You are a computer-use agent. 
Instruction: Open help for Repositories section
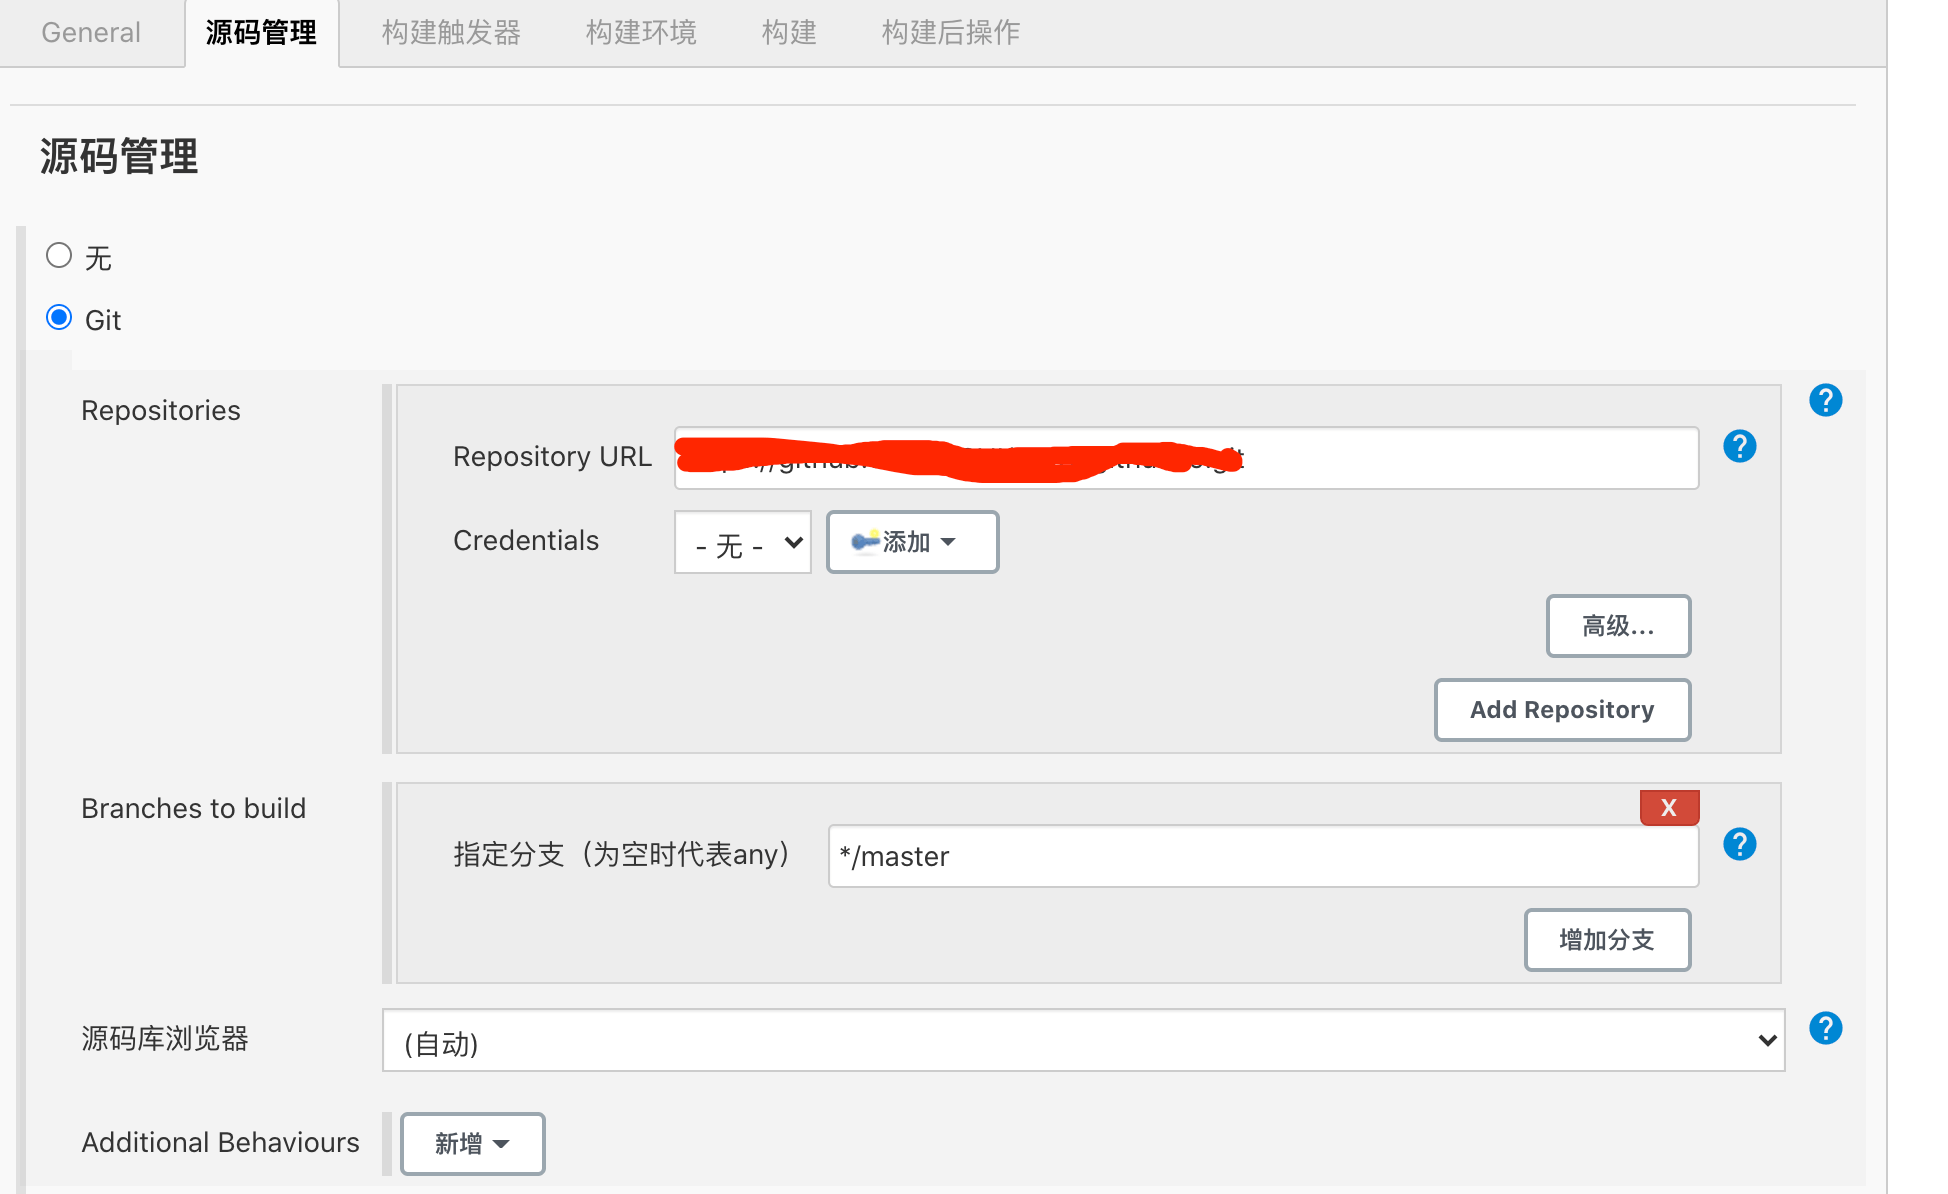(1825, 400)
